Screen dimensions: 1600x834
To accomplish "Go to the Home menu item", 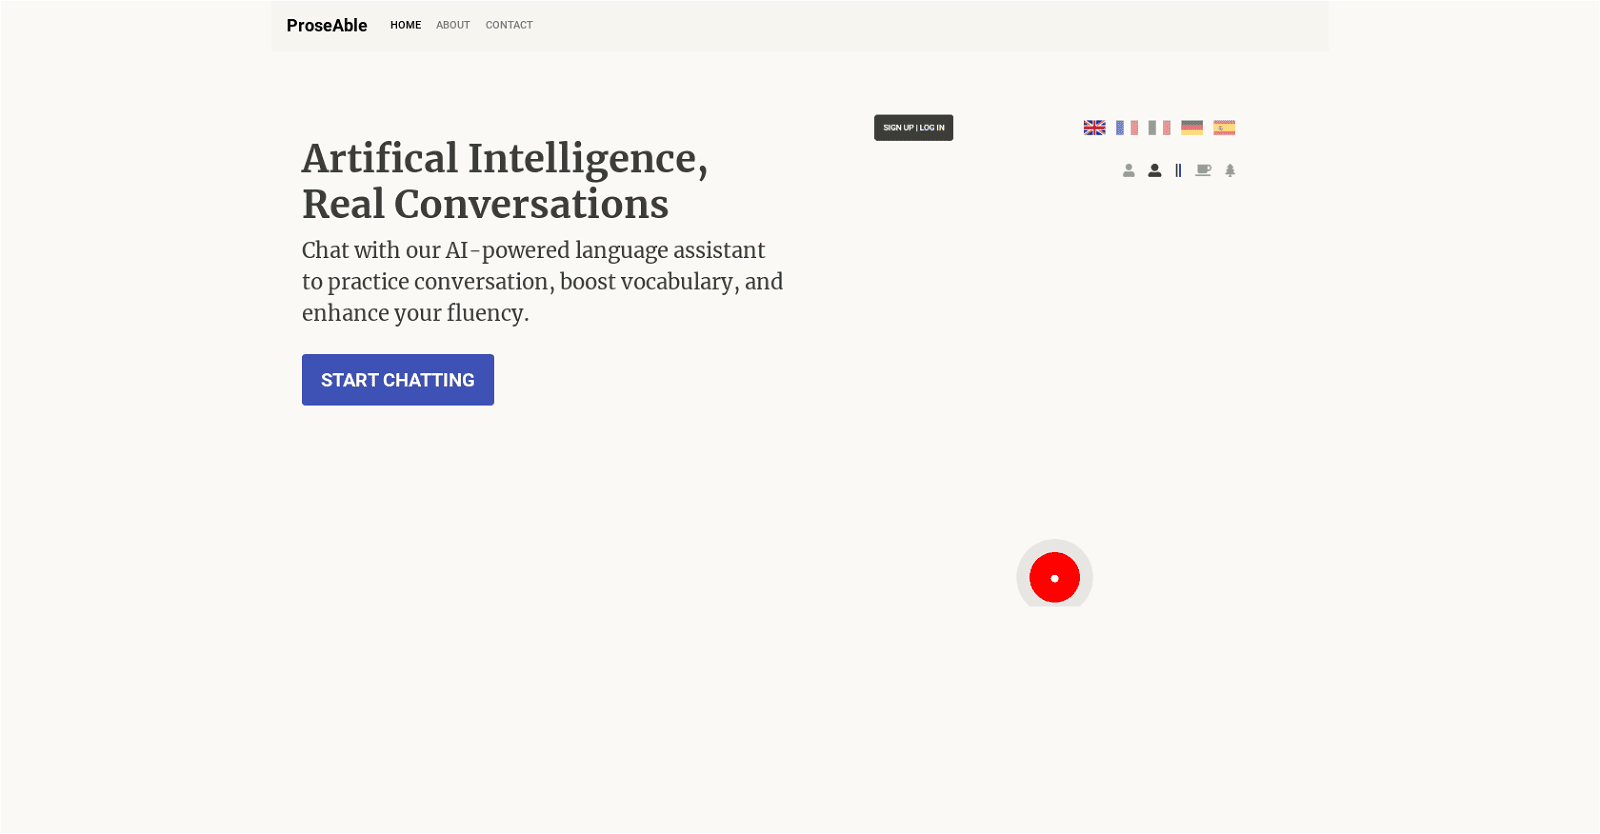I will click(405, 25).
